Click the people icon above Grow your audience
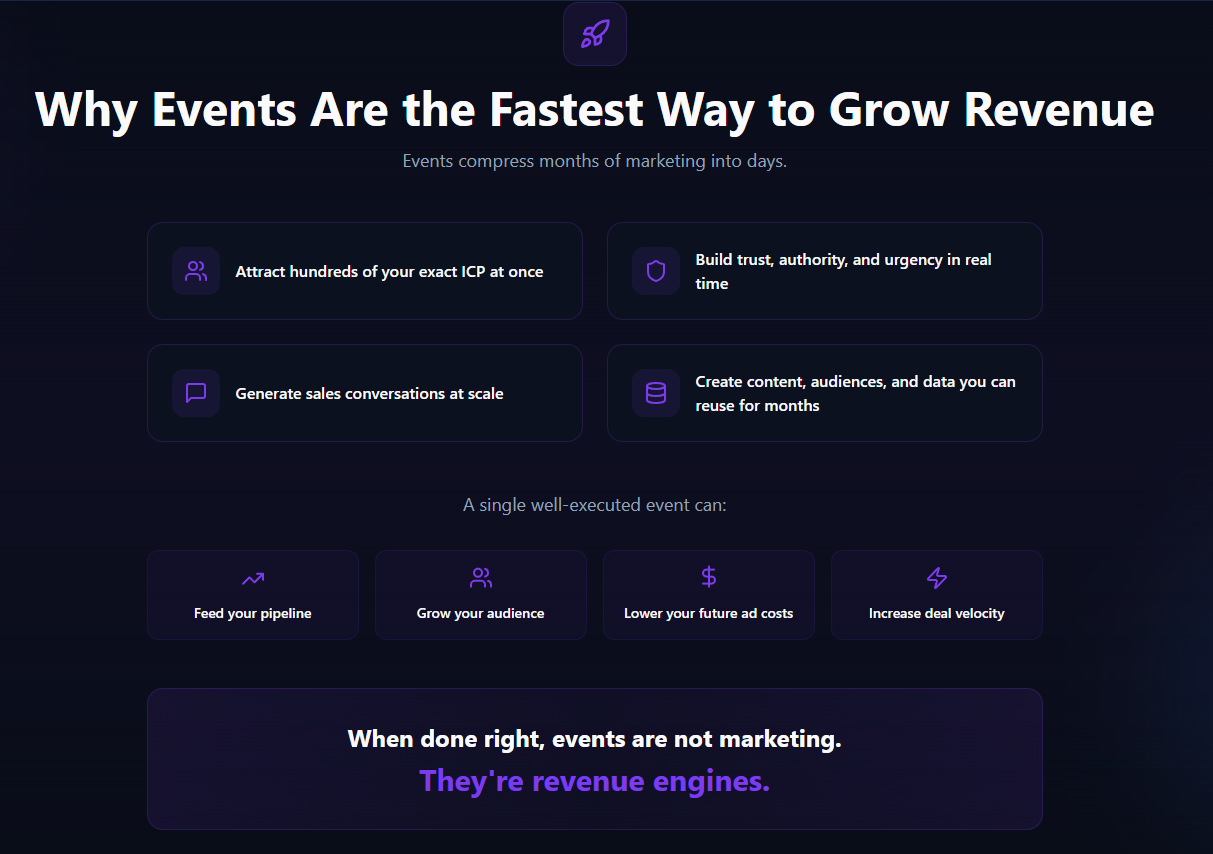 480,577
